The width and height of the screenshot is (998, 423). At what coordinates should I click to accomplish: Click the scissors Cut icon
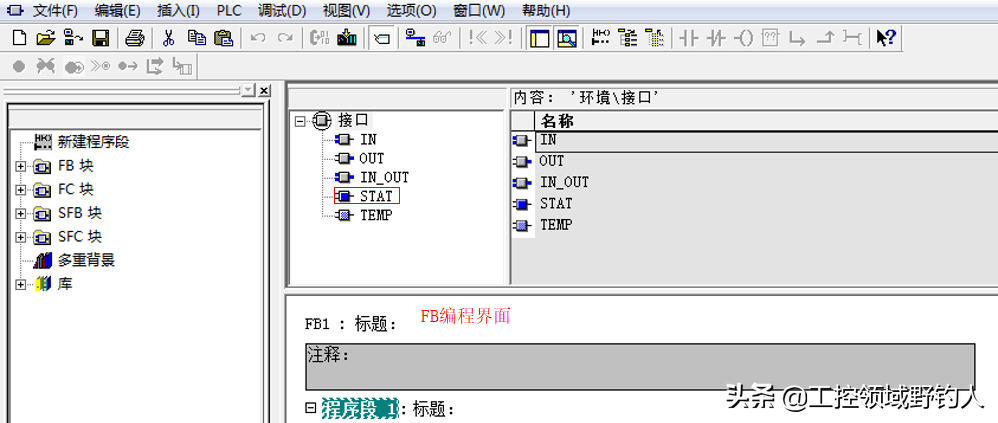(168, 38)
